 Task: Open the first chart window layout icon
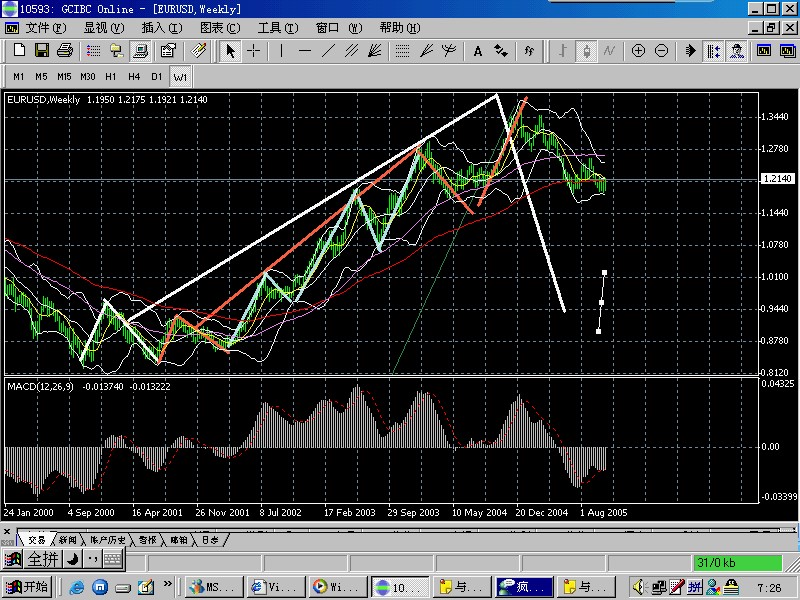[764, 51]
